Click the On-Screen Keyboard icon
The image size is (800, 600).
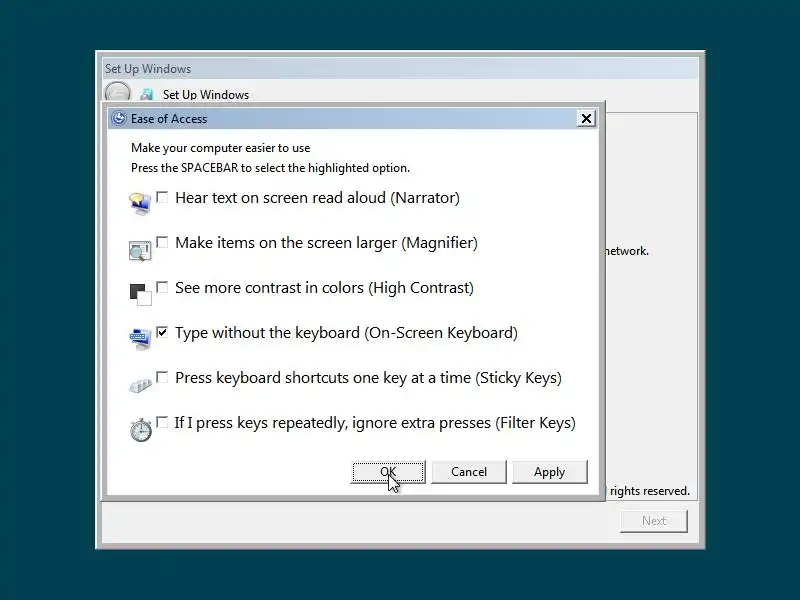140,339
